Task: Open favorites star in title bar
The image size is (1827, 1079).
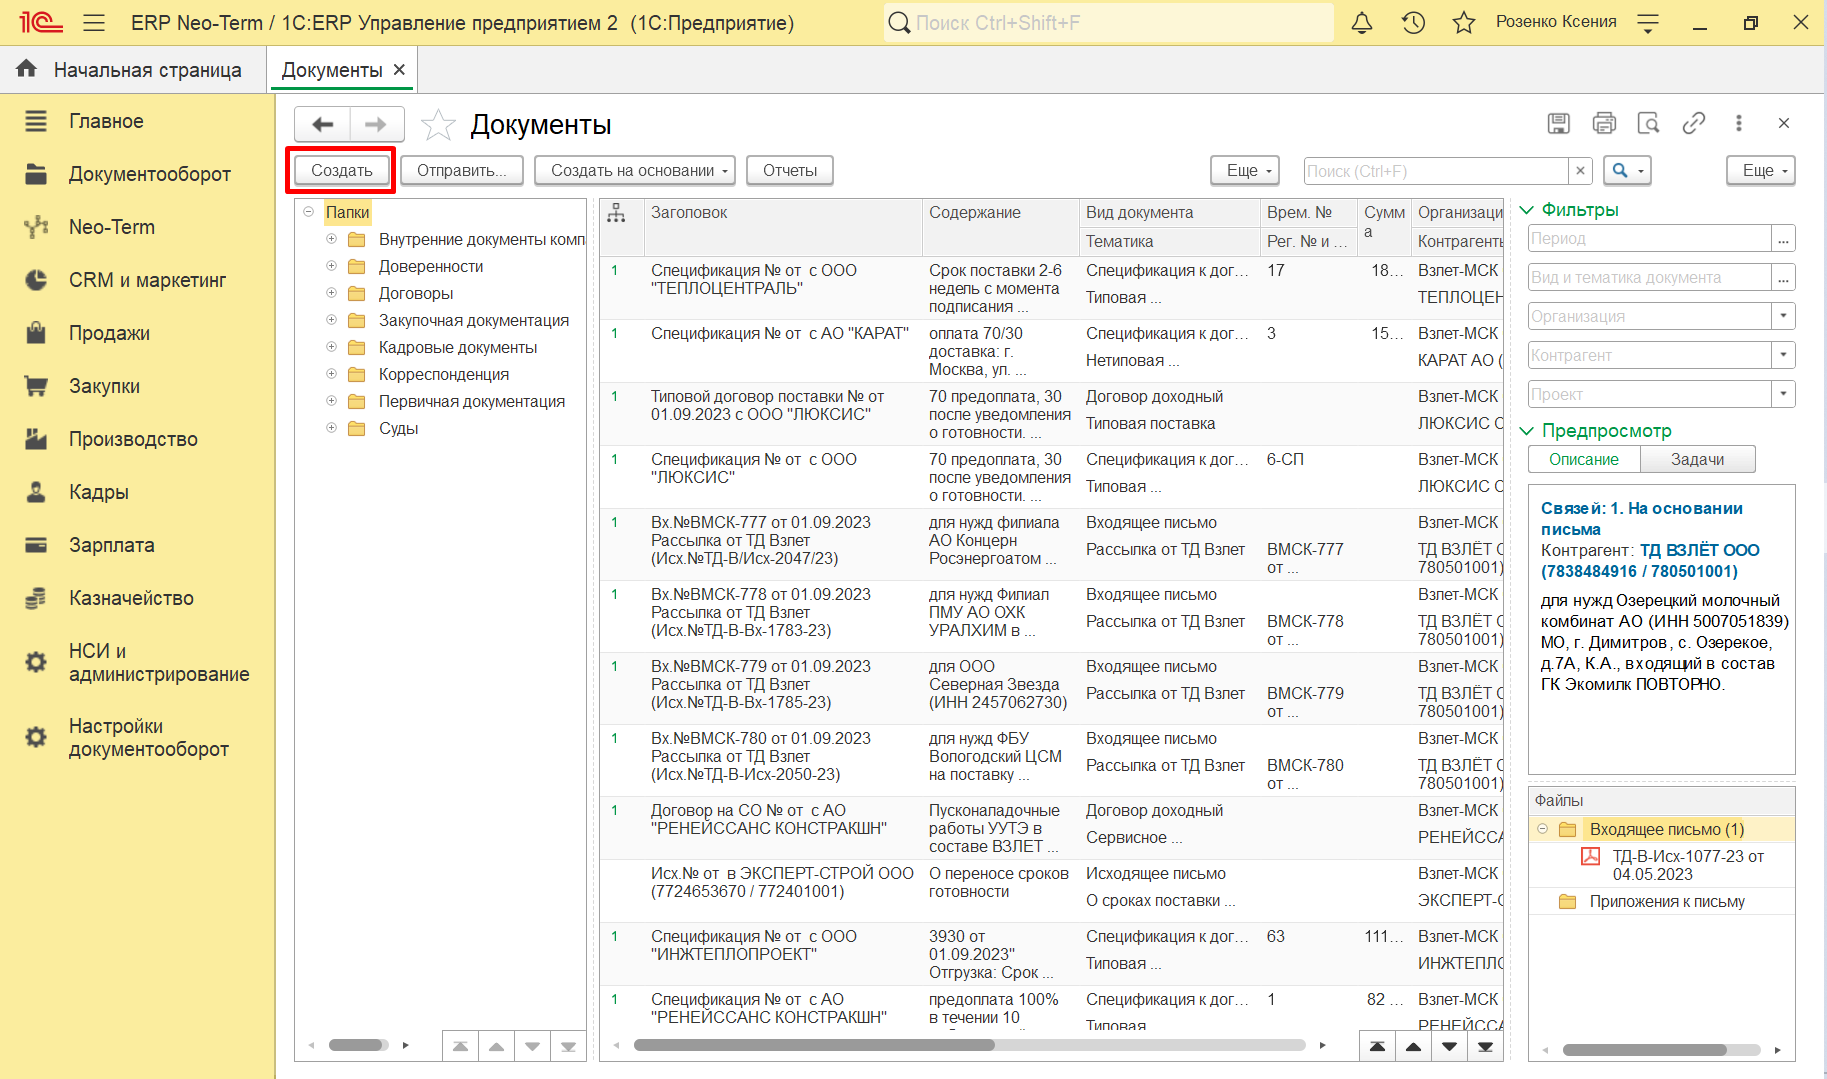Action: pyautogui.click(x=1464, y=23)
